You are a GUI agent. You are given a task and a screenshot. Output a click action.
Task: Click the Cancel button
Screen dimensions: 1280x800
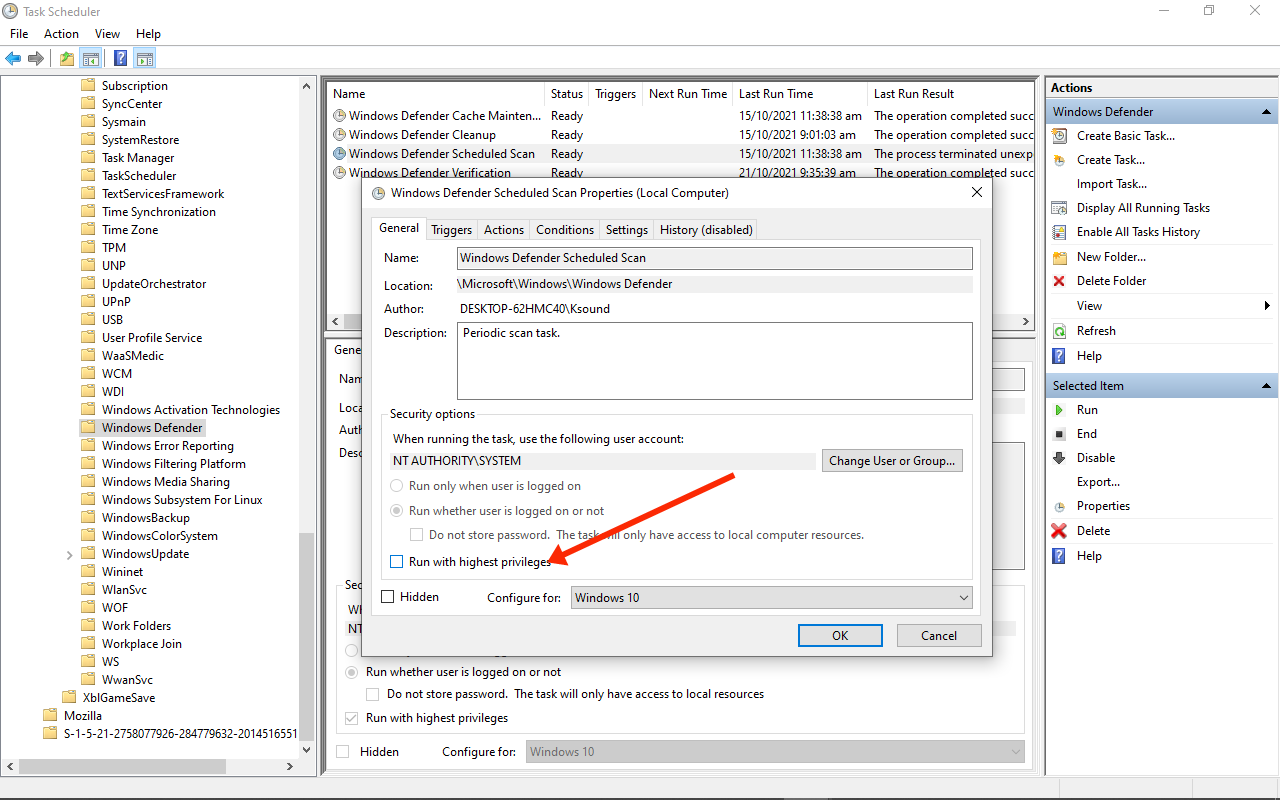939,635
